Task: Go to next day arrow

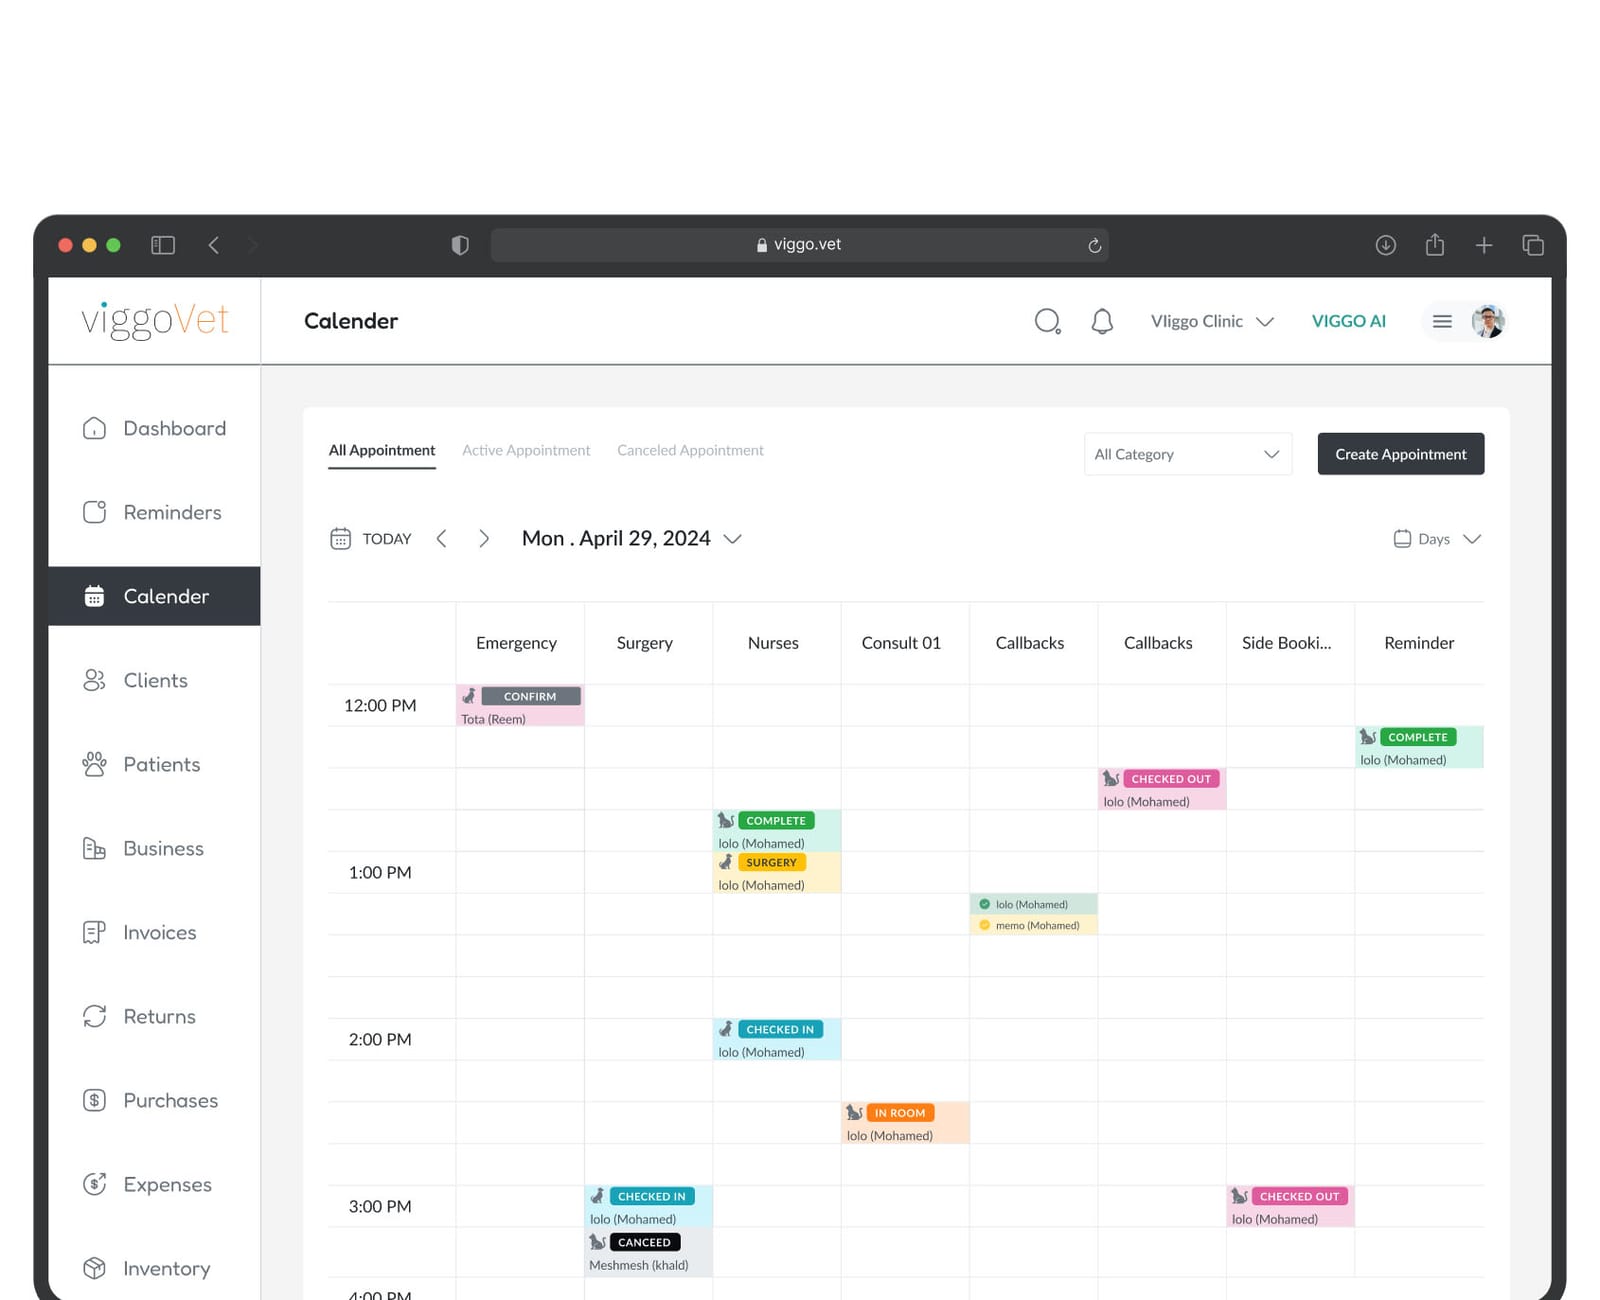Action: [484, 539]
